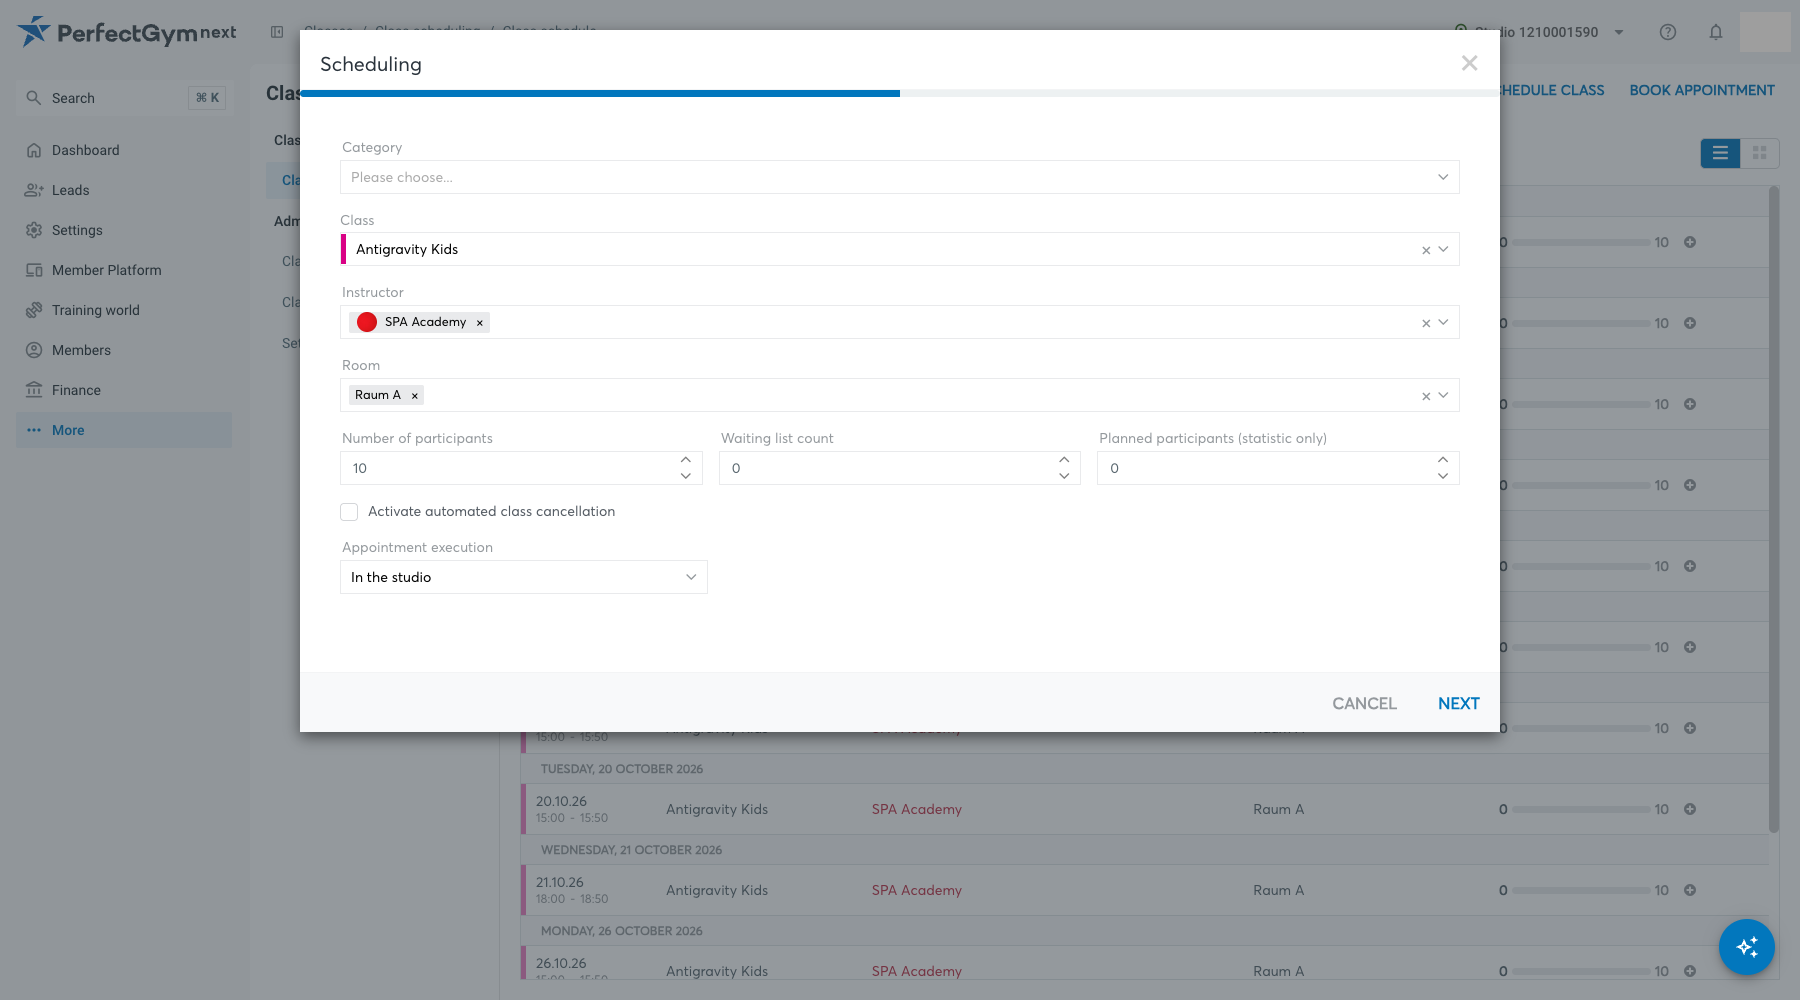Image resolution: width=1800 pixels, height=1000 pixels.
Task: Open the help question mark icon
Action: click(1668, 32)
